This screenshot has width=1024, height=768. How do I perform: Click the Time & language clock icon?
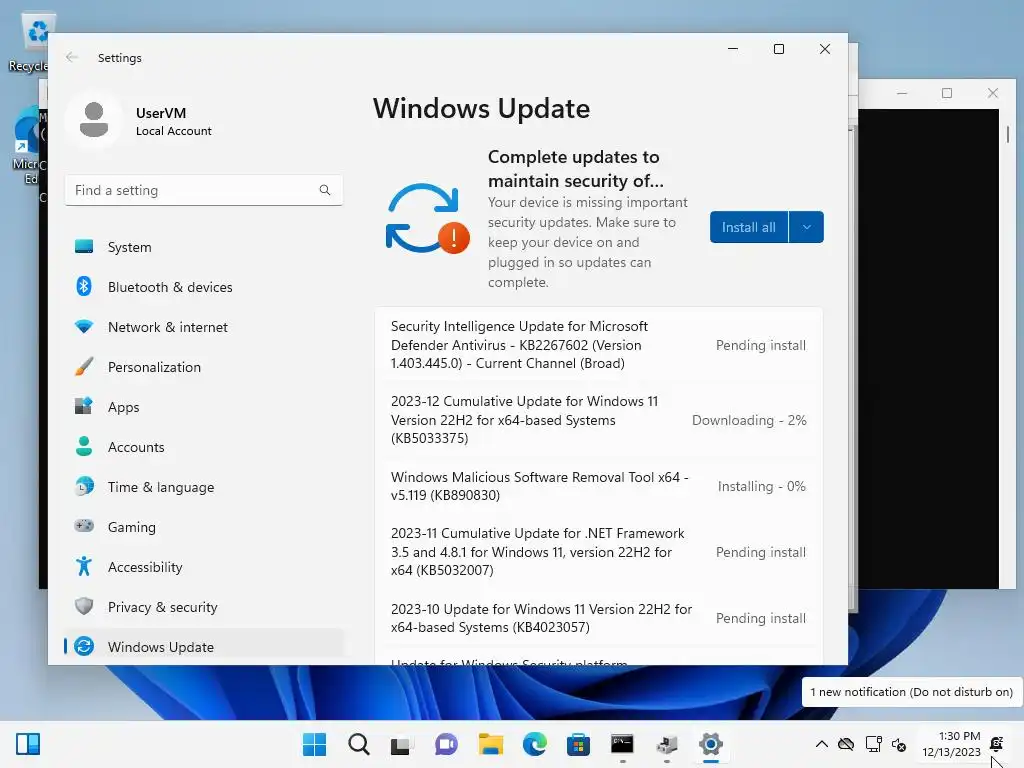(84, 487)
